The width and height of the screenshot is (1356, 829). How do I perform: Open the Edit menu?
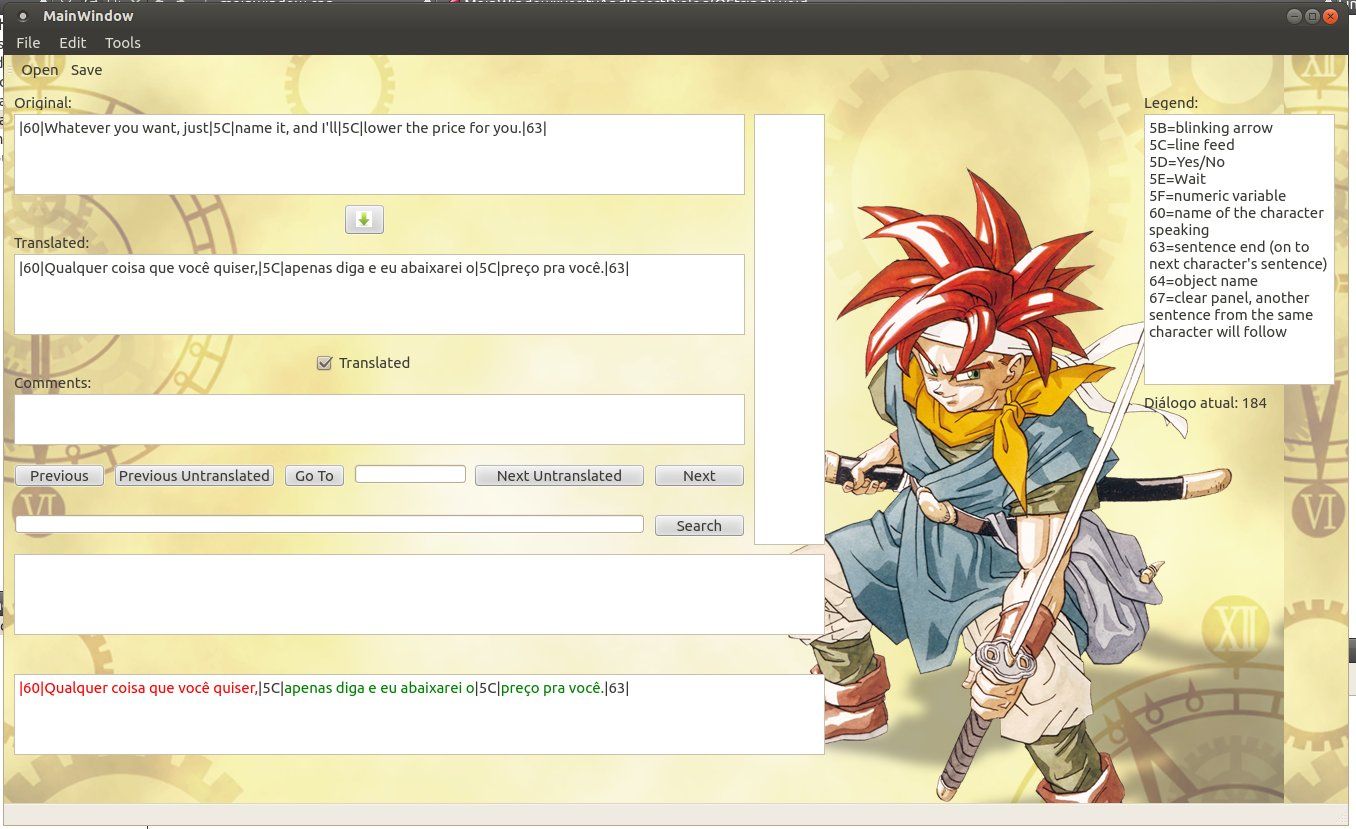pyautogui.click(x=73, y=43)
